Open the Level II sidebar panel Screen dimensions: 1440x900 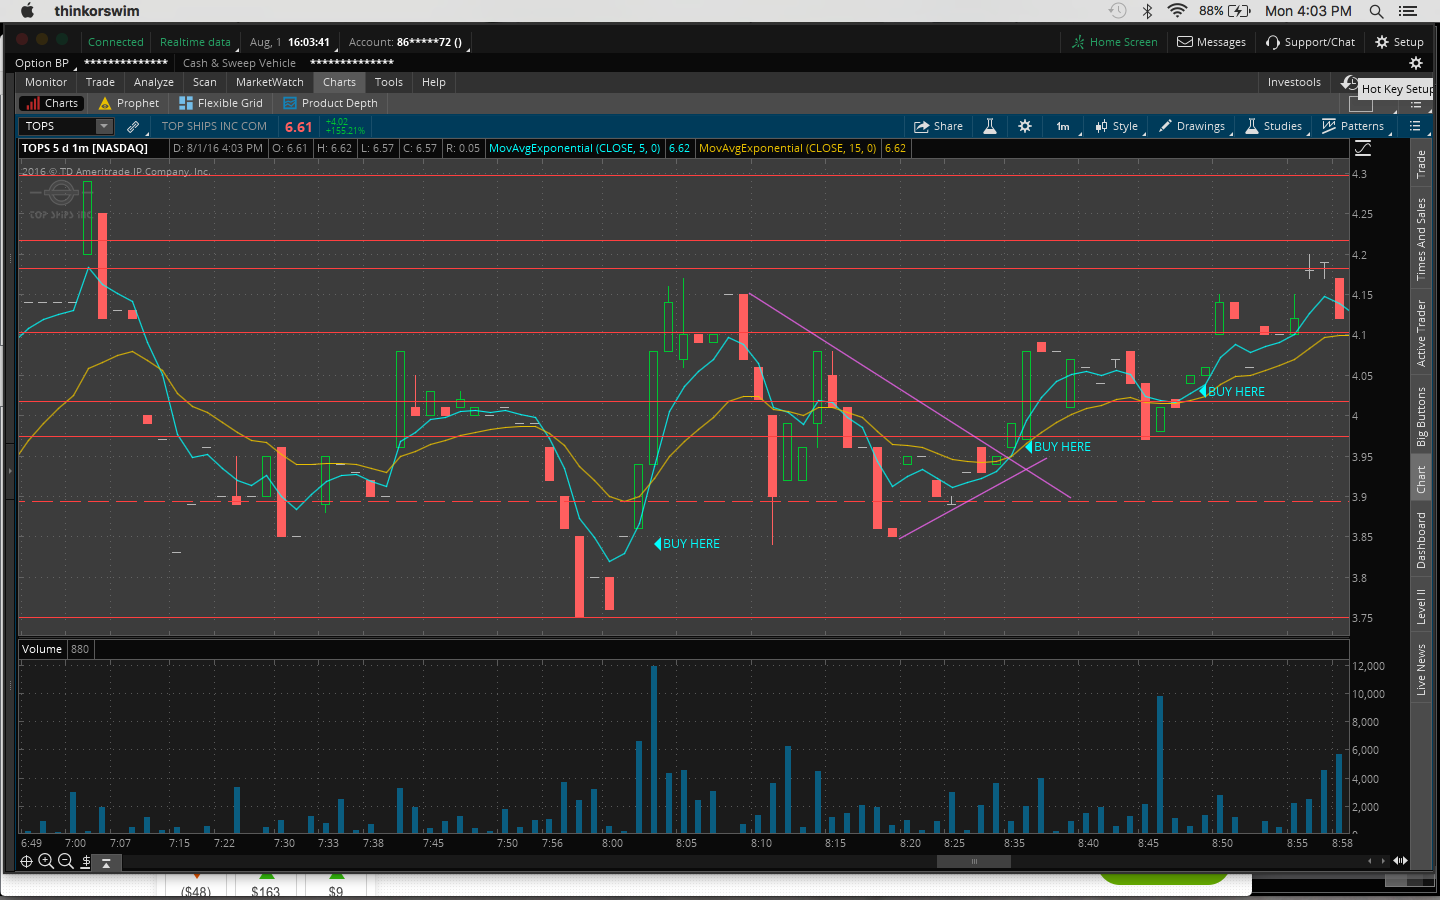tap(1421, 606)
